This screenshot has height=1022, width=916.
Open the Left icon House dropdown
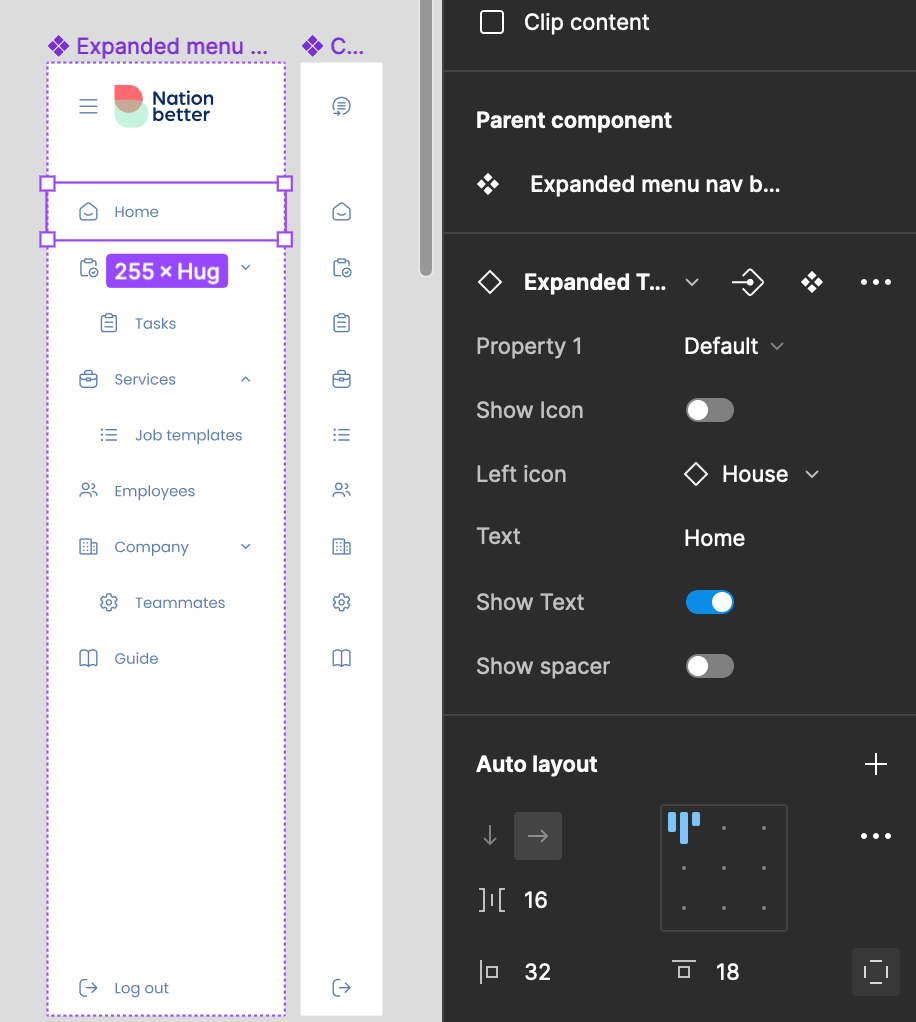[752, 474]
